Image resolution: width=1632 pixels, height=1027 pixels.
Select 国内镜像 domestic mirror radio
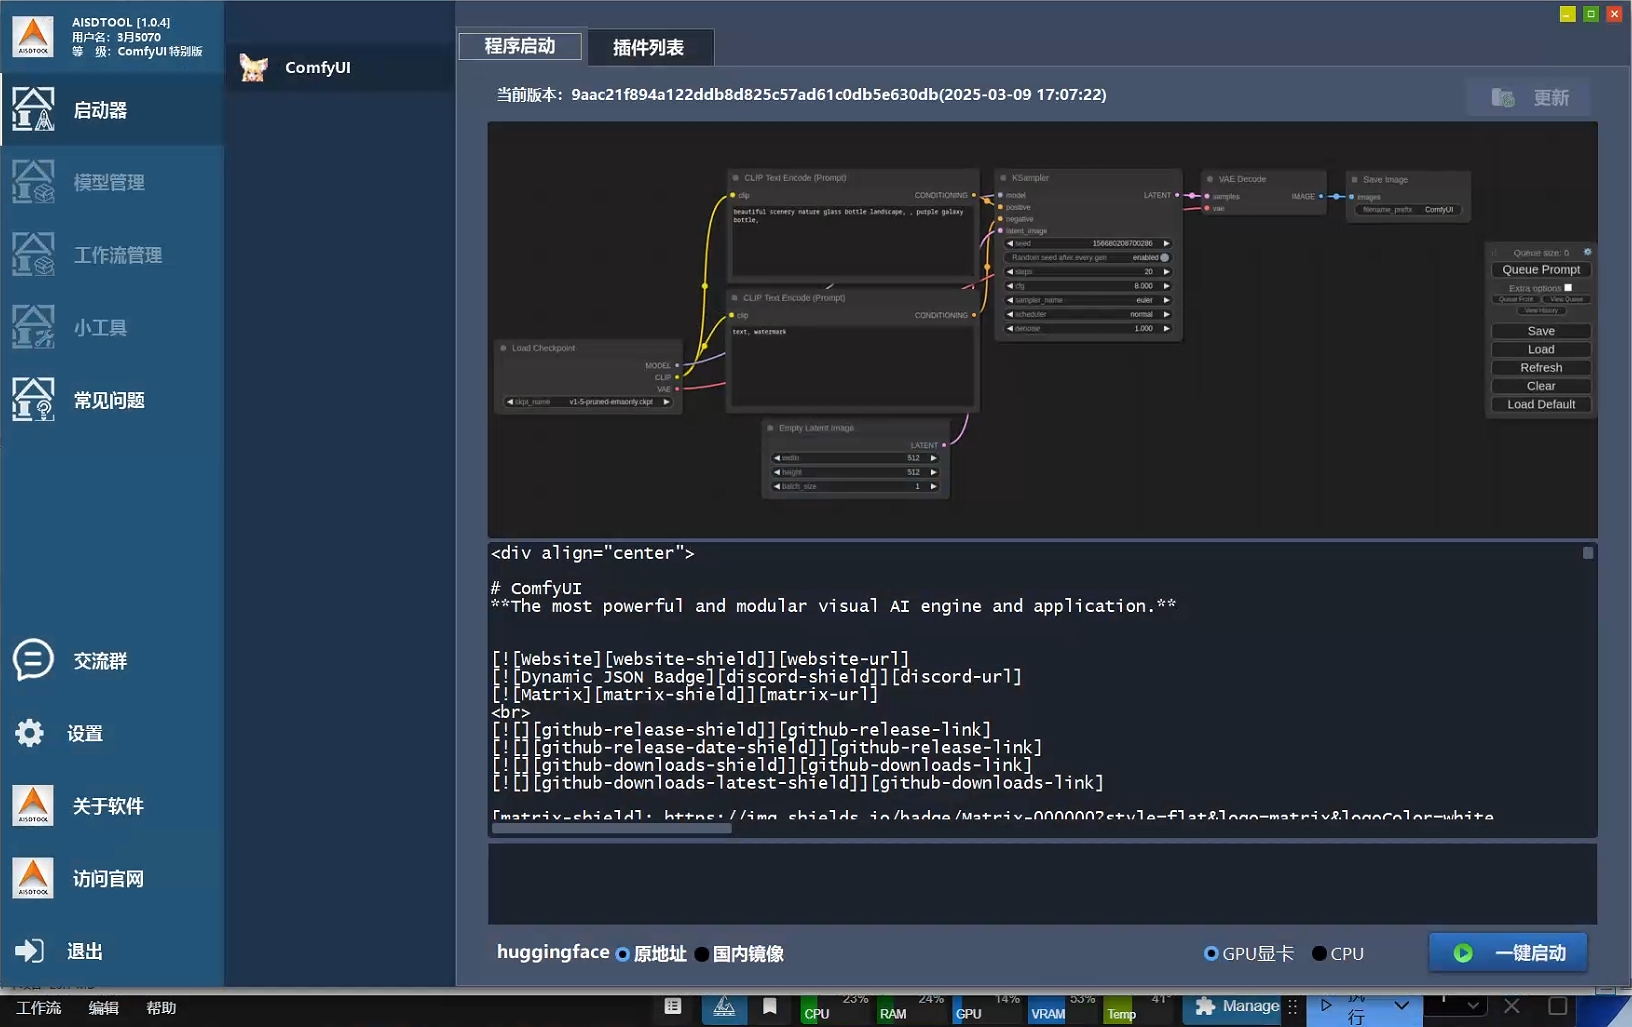coord(702,954)
